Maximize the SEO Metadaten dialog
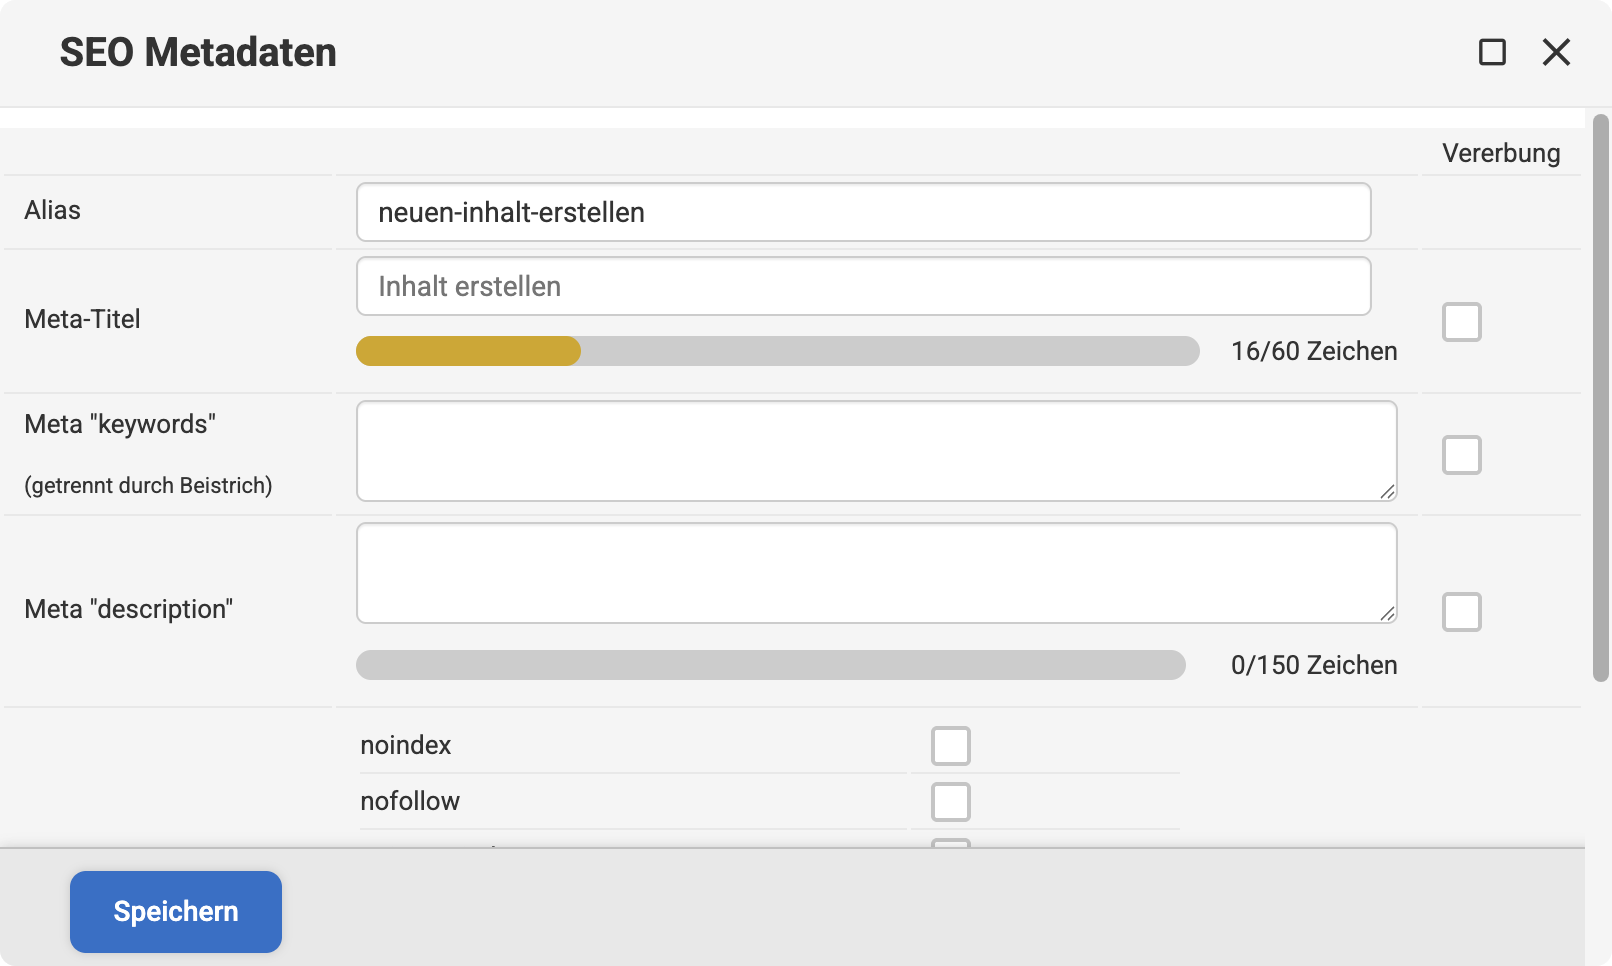This screenshot has height=966, width=1612. tap(1492, 52)
